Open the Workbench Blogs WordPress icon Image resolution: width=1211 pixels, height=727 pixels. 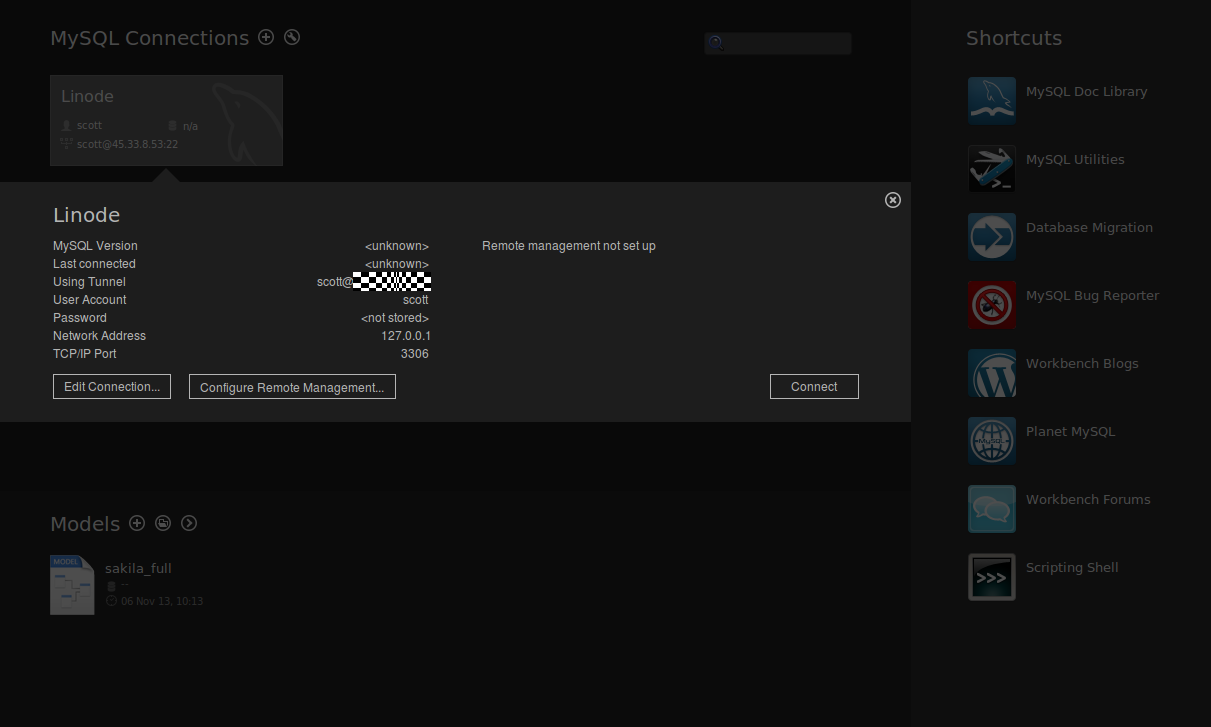pyautogui.click(x=991, y=373)
